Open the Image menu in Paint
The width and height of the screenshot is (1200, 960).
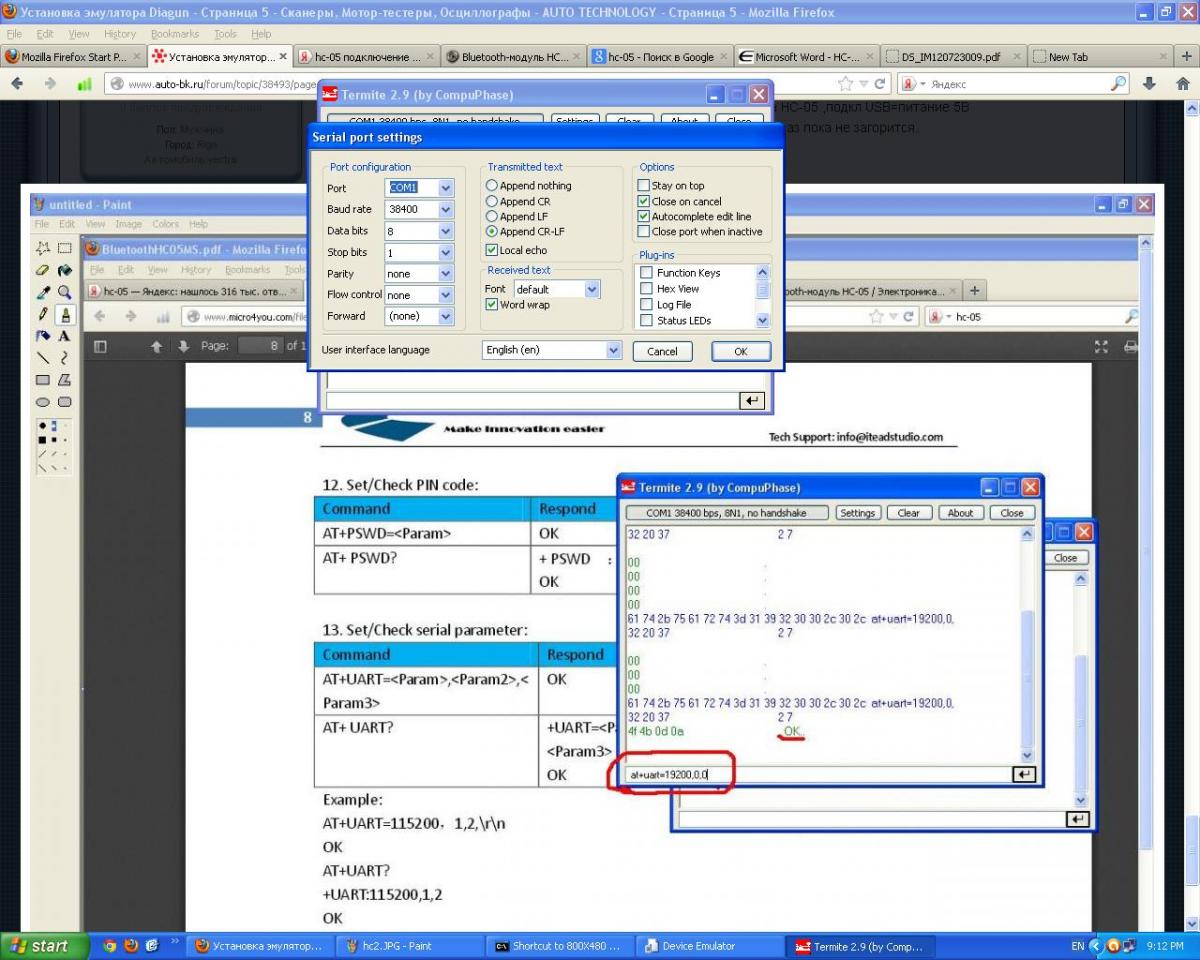click(128, 224)
